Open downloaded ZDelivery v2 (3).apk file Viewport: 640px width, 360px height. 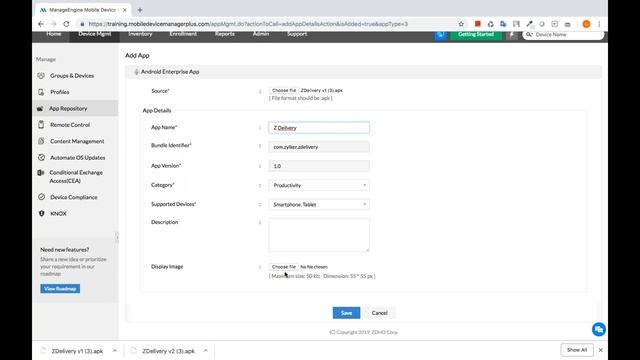pyautogui.click(x=168, y=351)
